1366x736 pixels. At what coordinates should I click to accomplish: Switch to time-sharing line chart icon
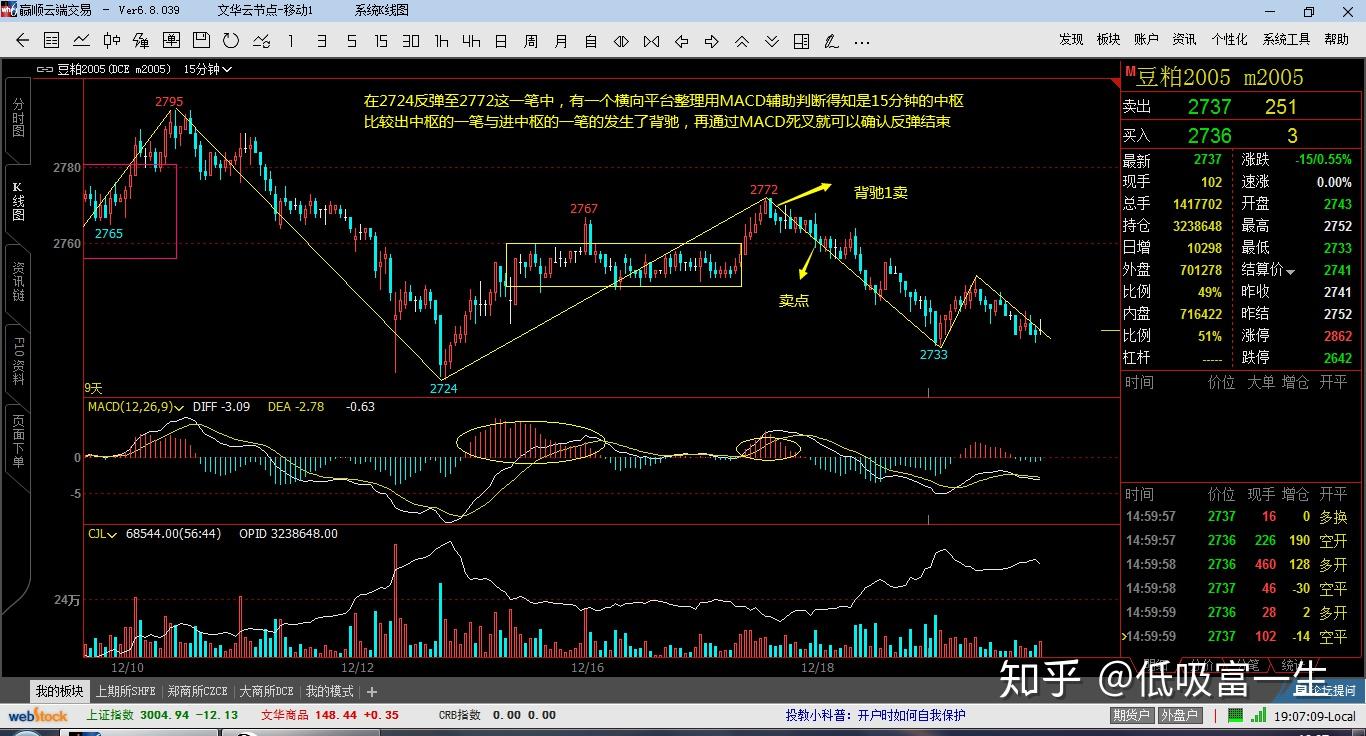pyautogui.click(x=82, y=41)
